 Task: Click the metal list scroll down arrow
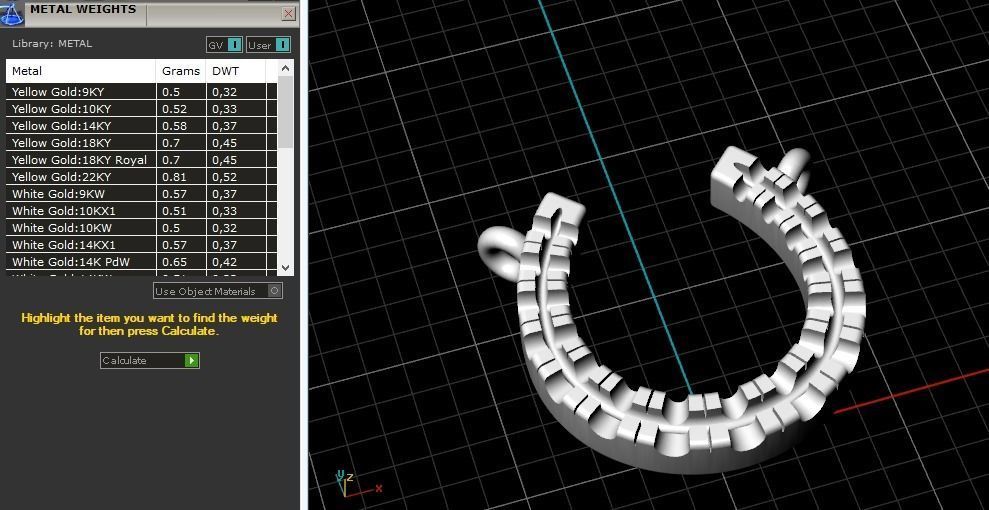(286, 267)
